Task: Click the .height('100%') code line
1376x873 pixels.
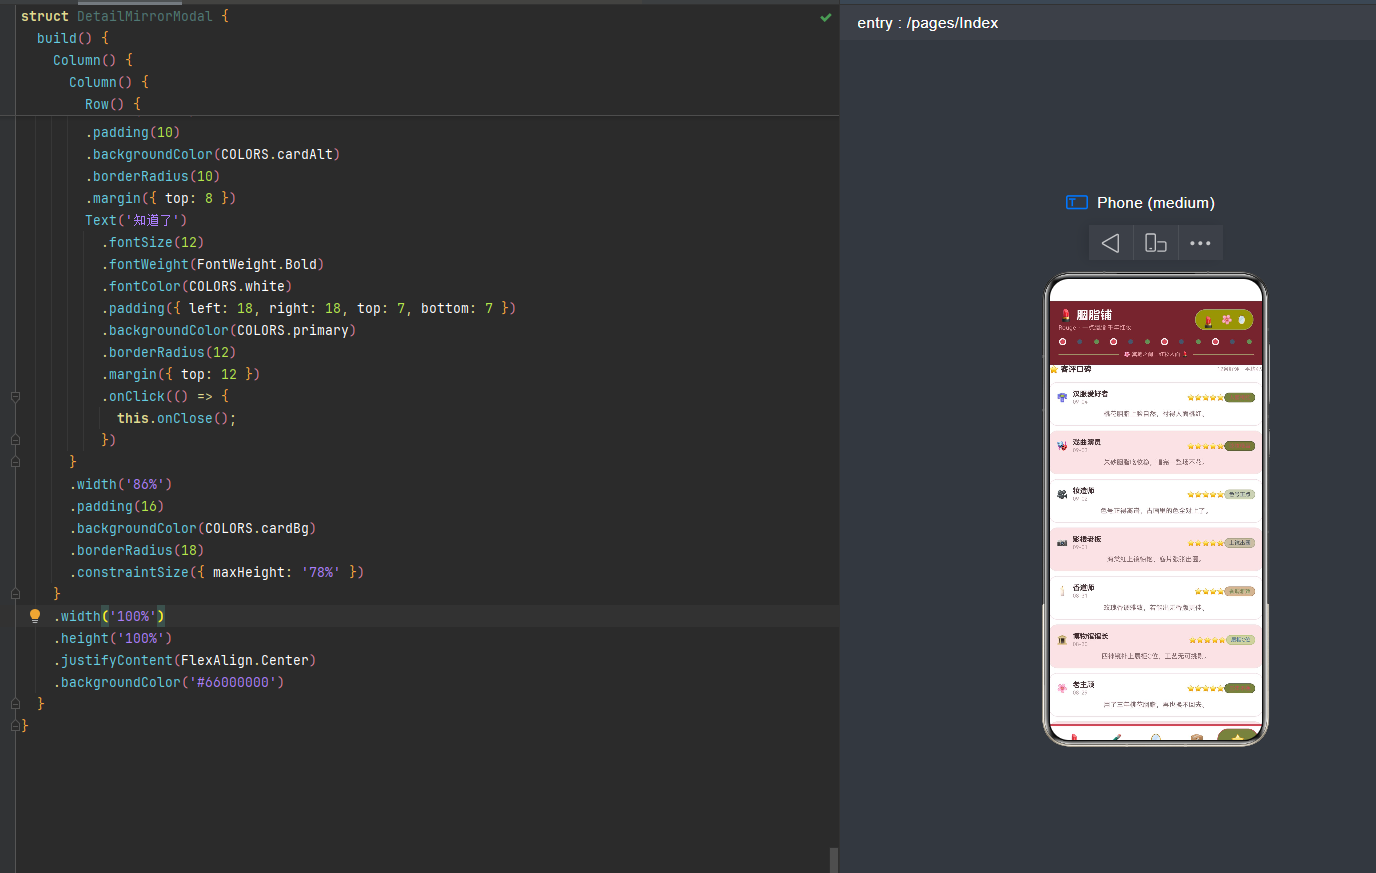Action: tap(113, 638)
